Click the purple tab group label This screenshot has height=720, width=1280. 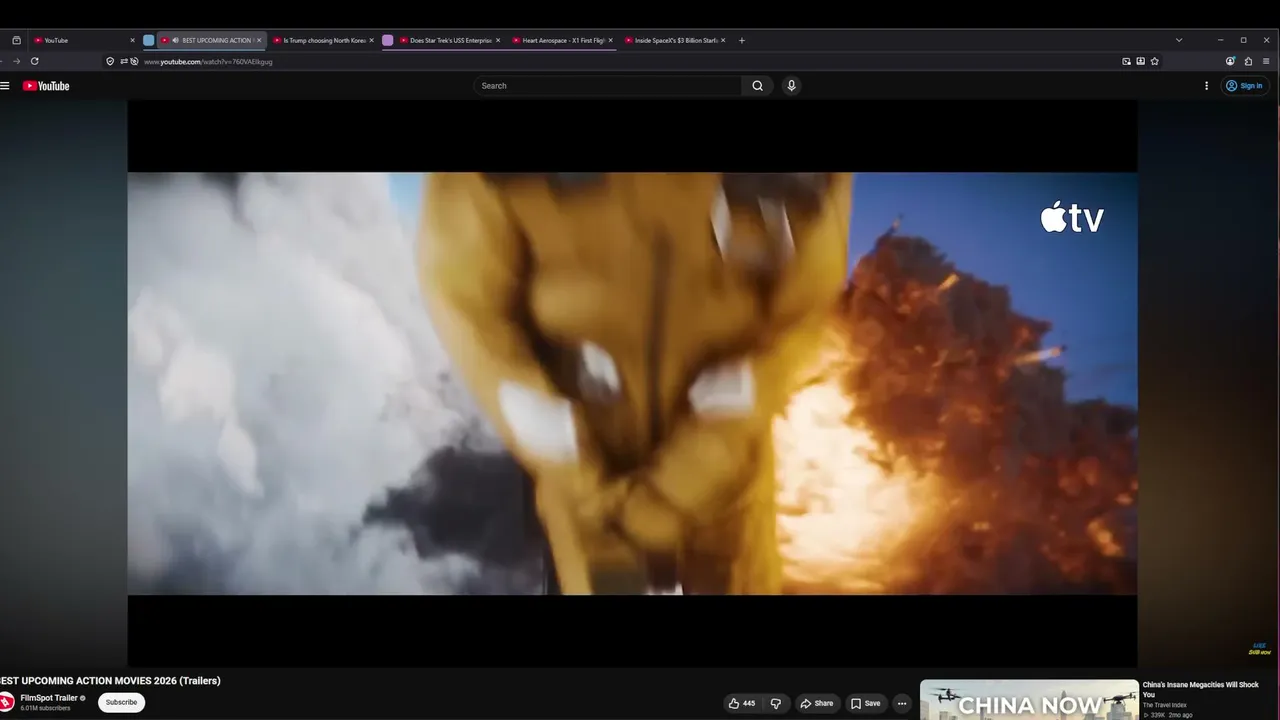click(x=388, y=40)
